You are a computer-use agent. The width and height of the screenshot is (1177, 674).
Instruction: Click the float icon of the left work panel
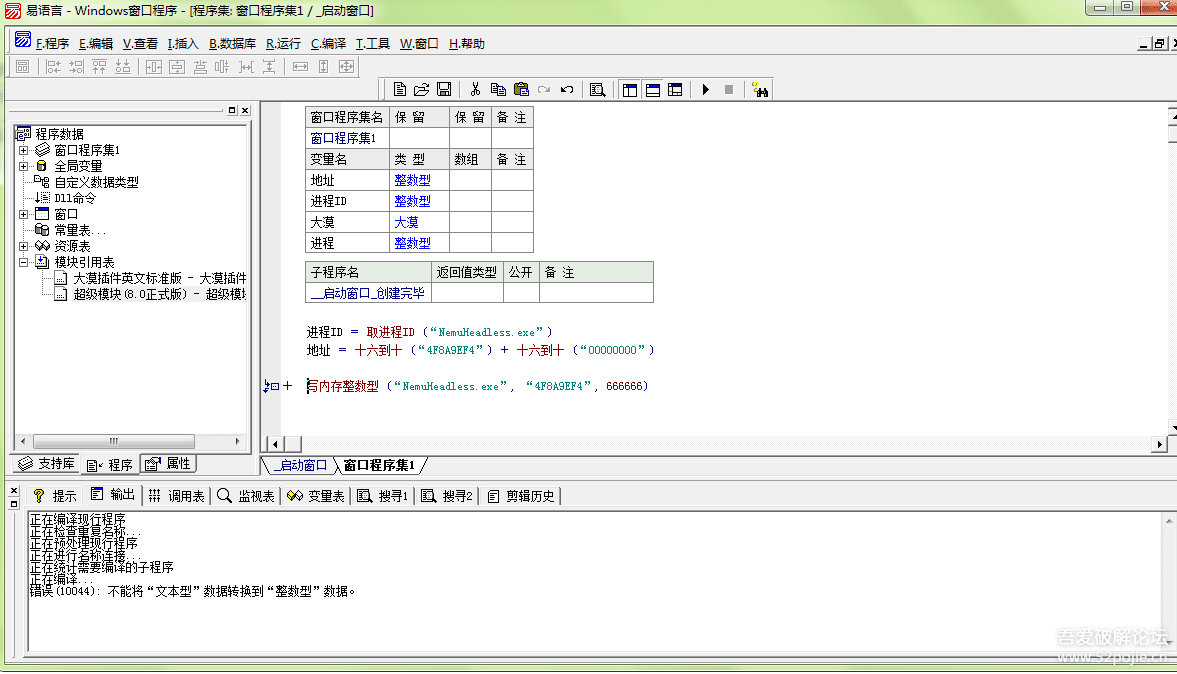(232, 110)
